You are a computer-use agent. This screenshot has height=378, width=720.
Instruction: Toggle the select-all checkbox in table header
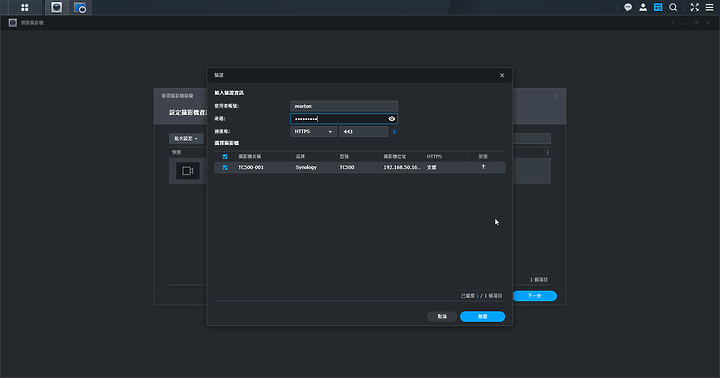click(225, 157)
